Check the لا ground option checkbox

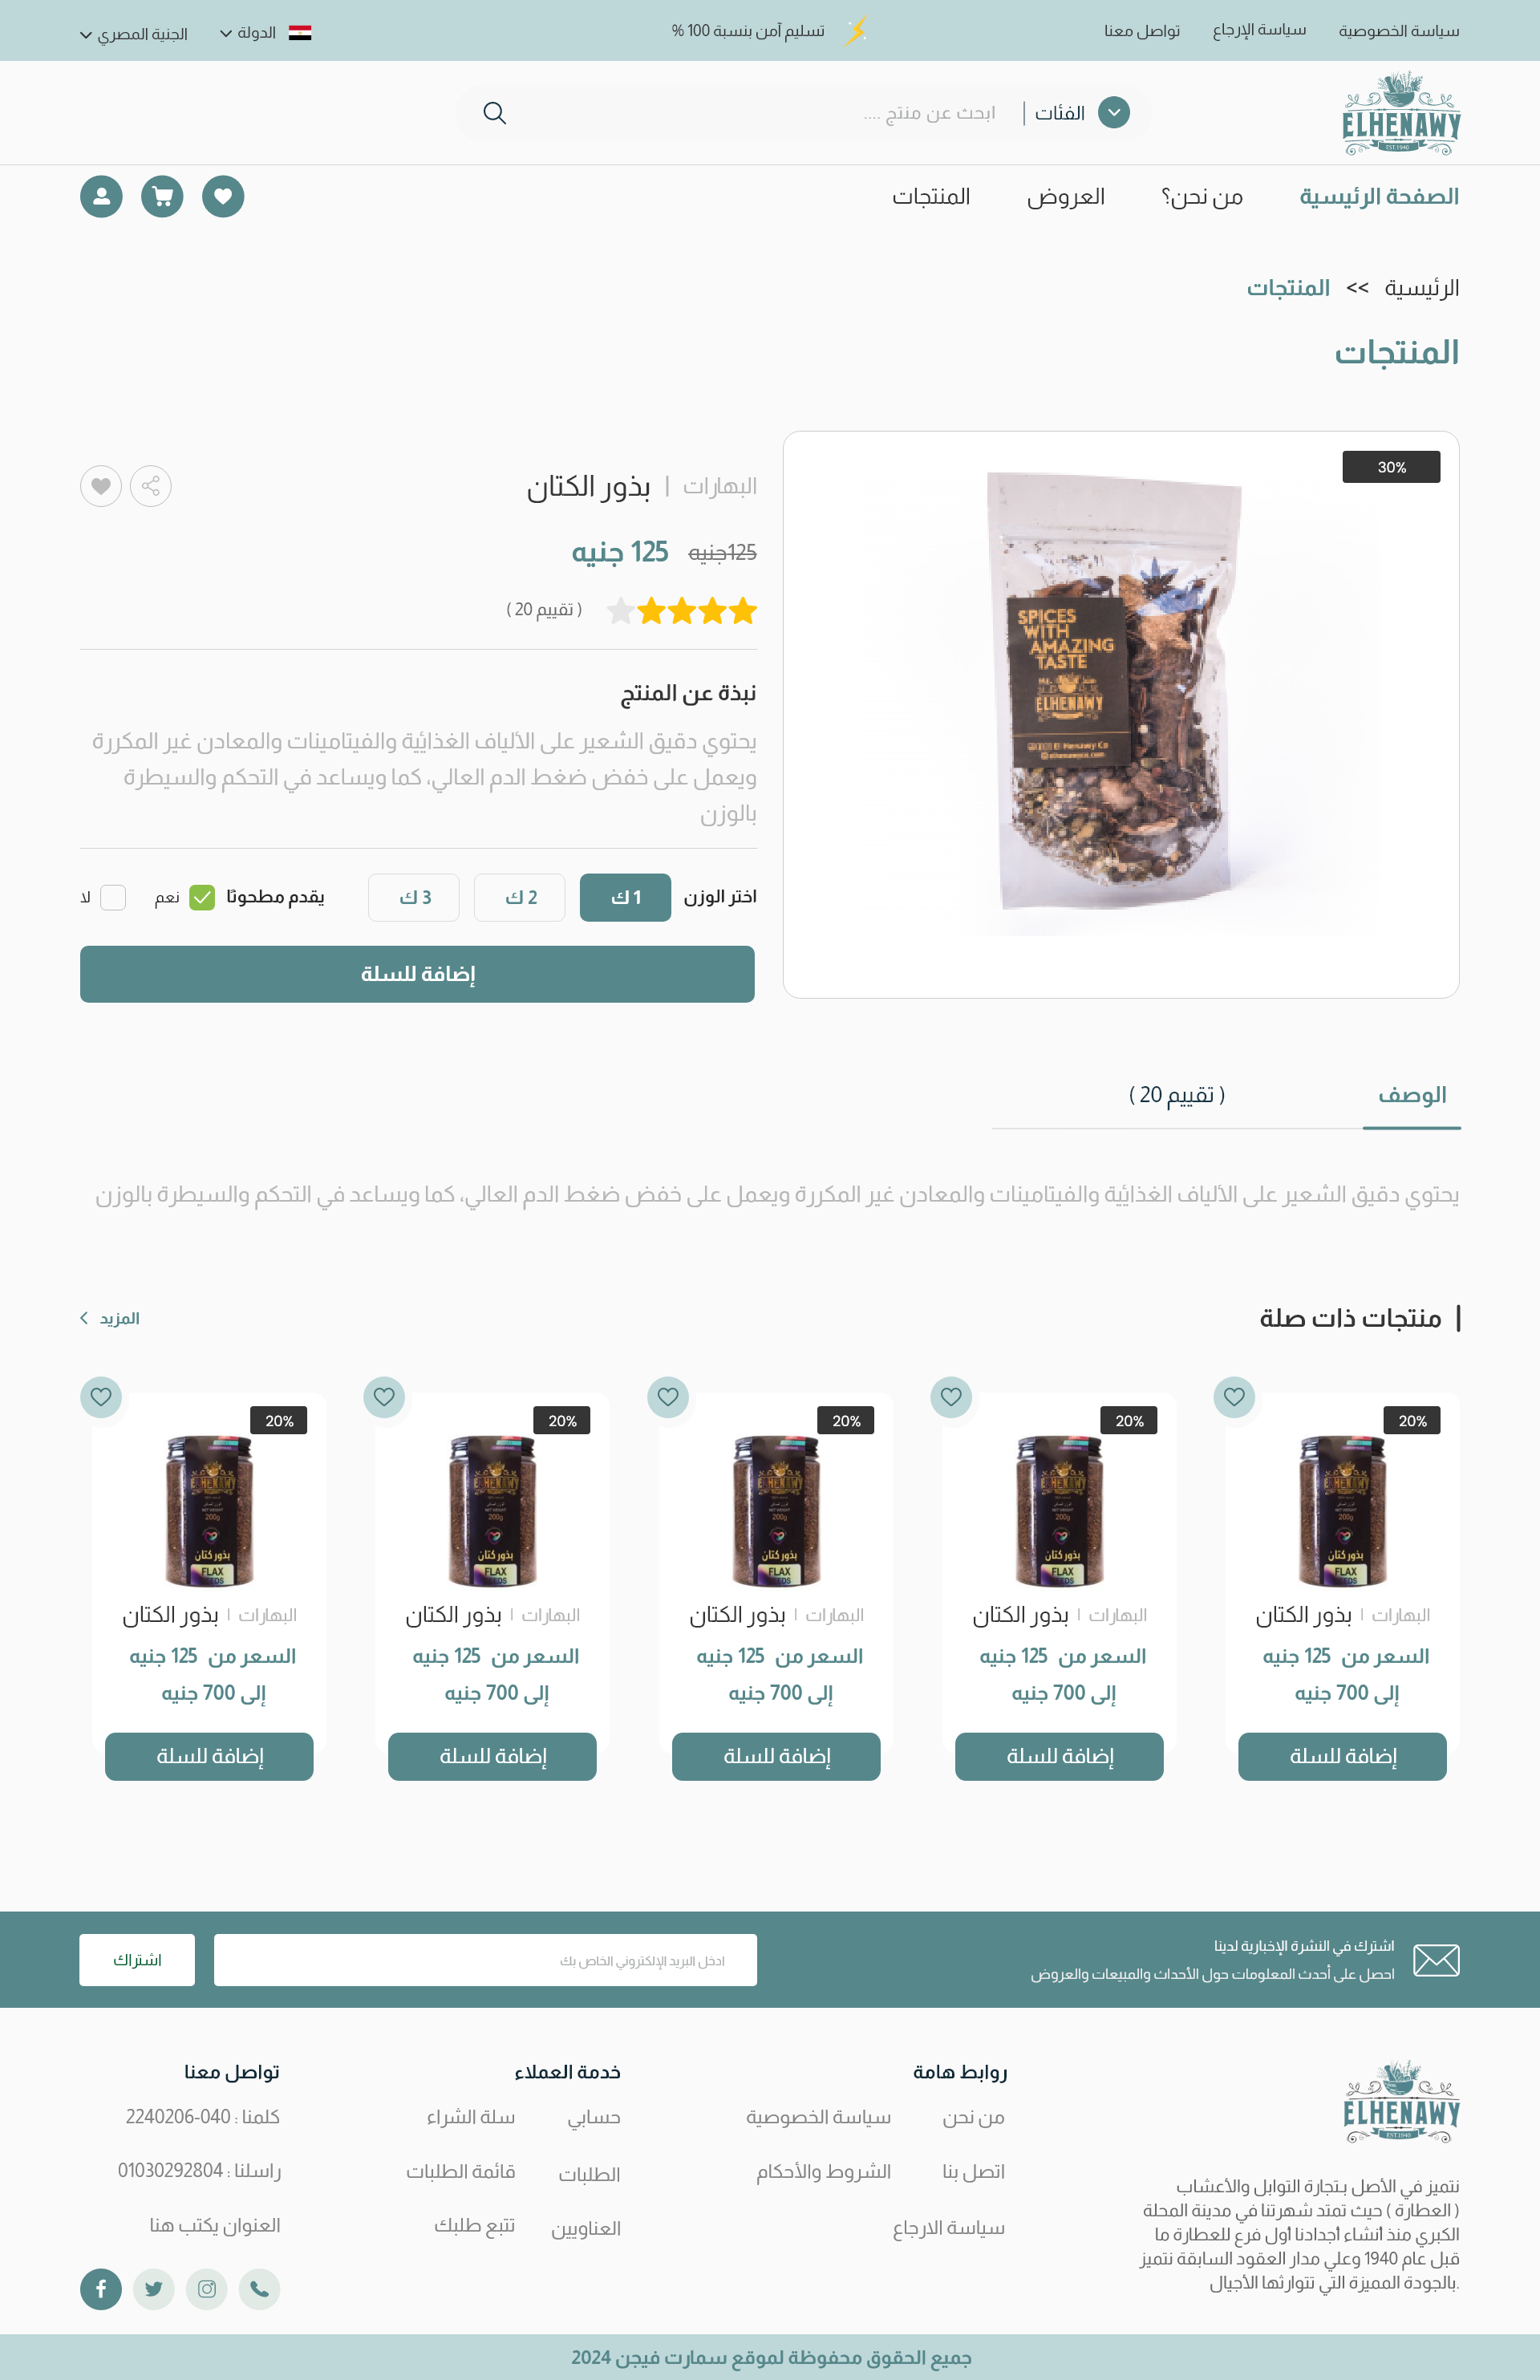pos(113,898)
